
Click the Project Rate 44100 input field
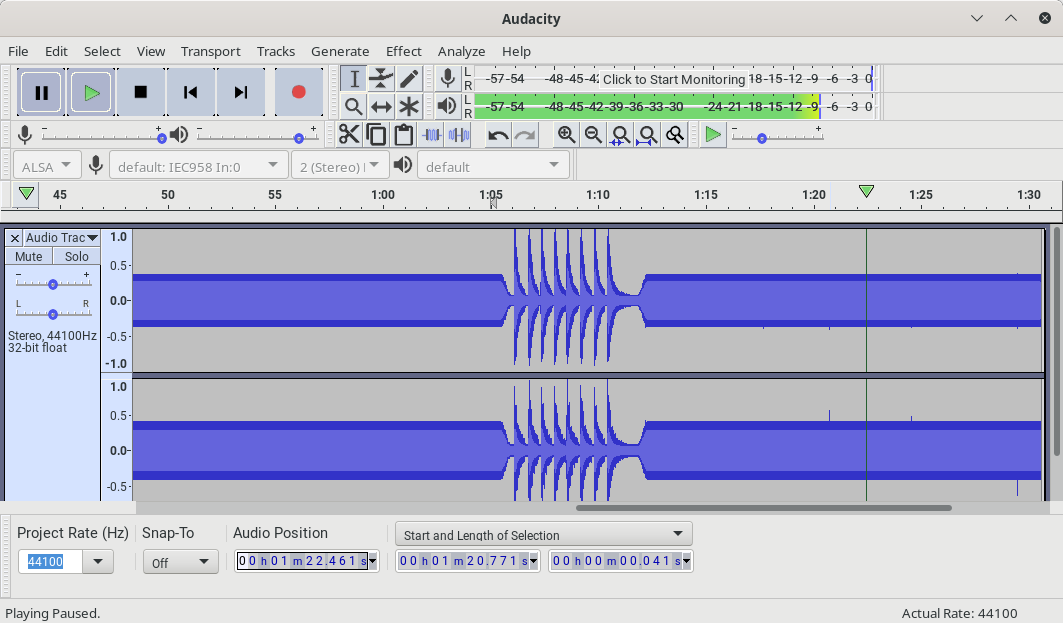(50, 561)
